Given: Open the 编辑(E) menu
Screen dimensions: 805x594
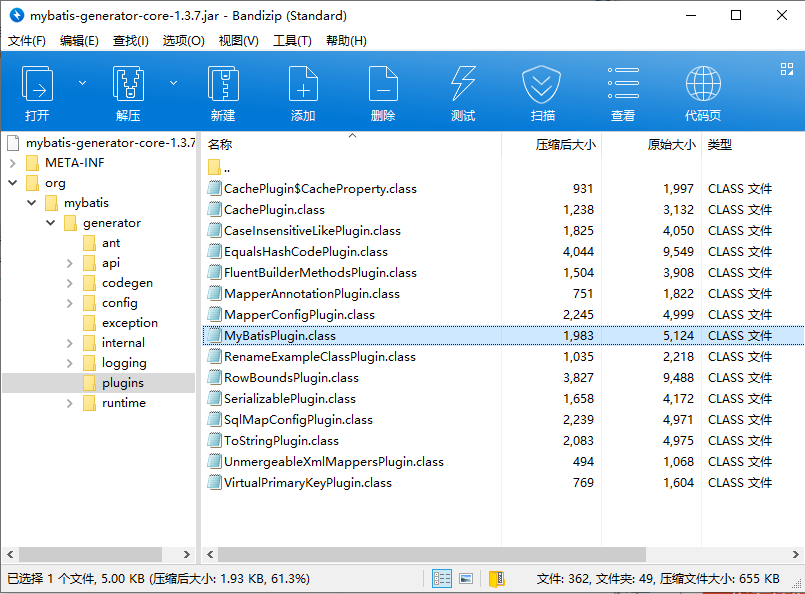Looking at the screenshot, I should [x=79, y=41].
